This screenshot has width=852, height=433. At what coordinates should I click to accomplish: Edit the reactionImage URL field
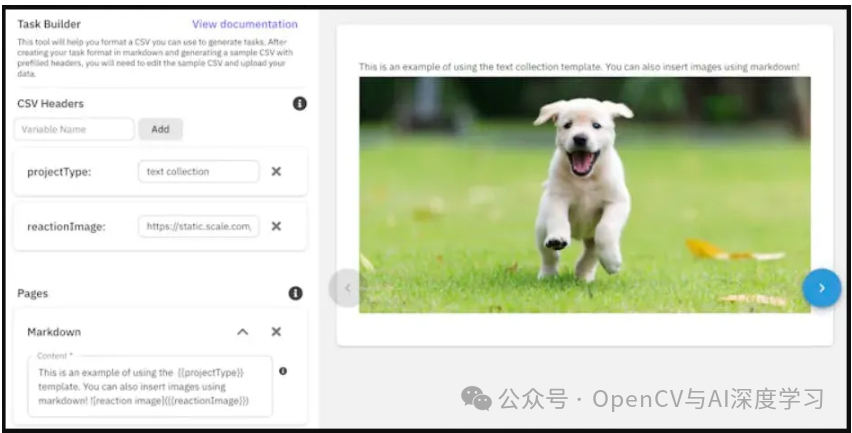coord(199,227)
